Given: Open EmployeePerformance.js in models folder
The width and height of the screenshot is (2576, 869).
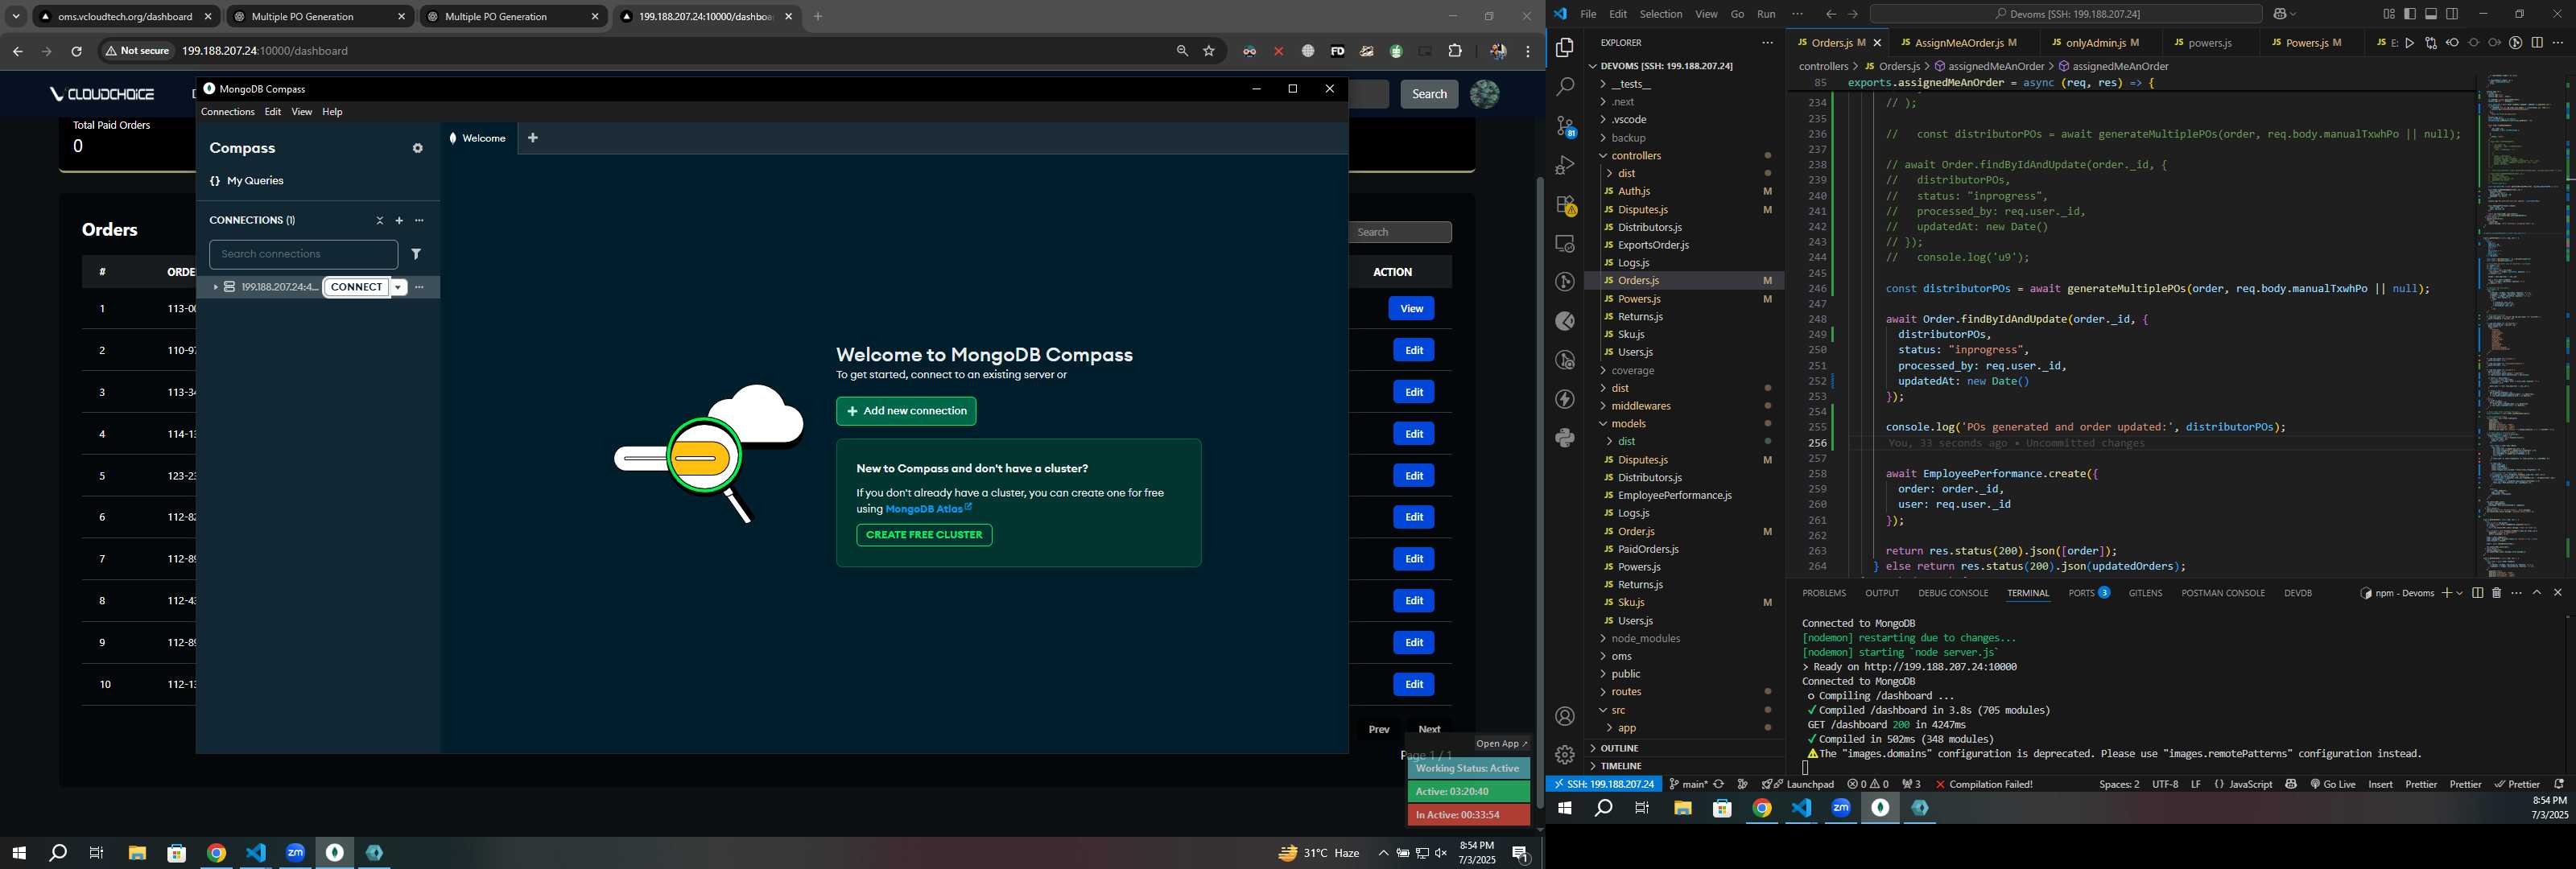Looking at the screenshot, I should click(x=1674, y=496).
